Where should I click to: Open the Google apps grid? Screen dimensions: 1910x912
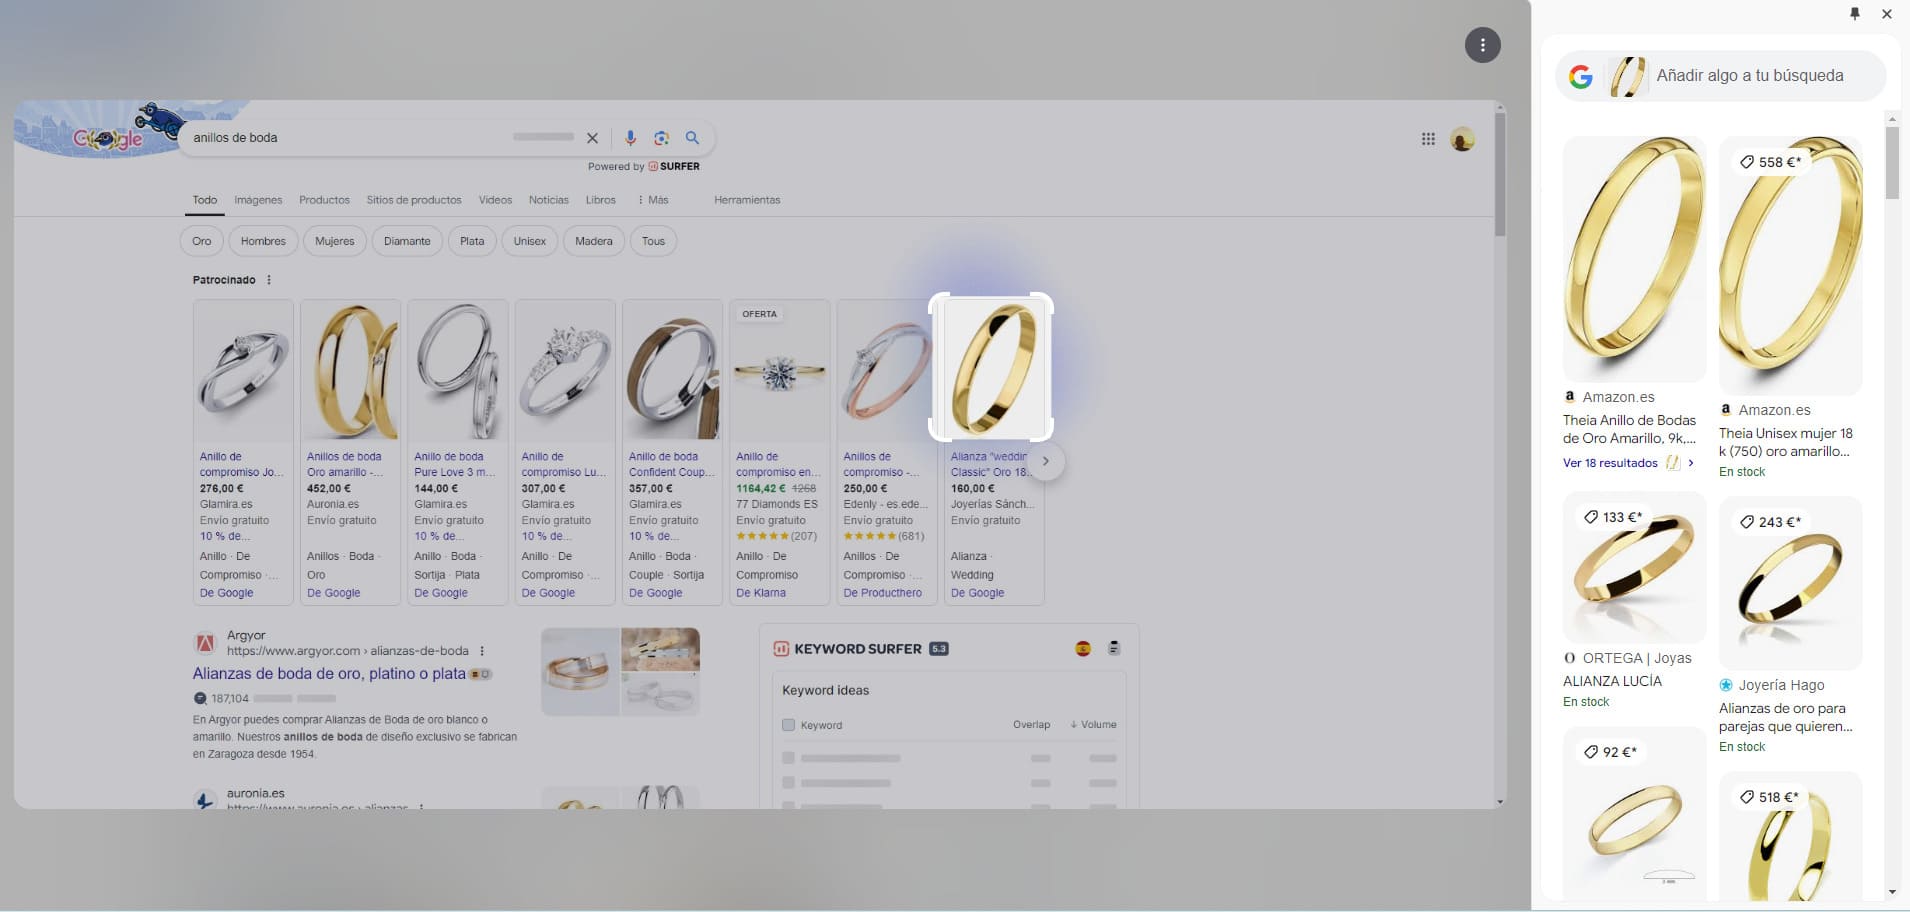point(1428,139)
